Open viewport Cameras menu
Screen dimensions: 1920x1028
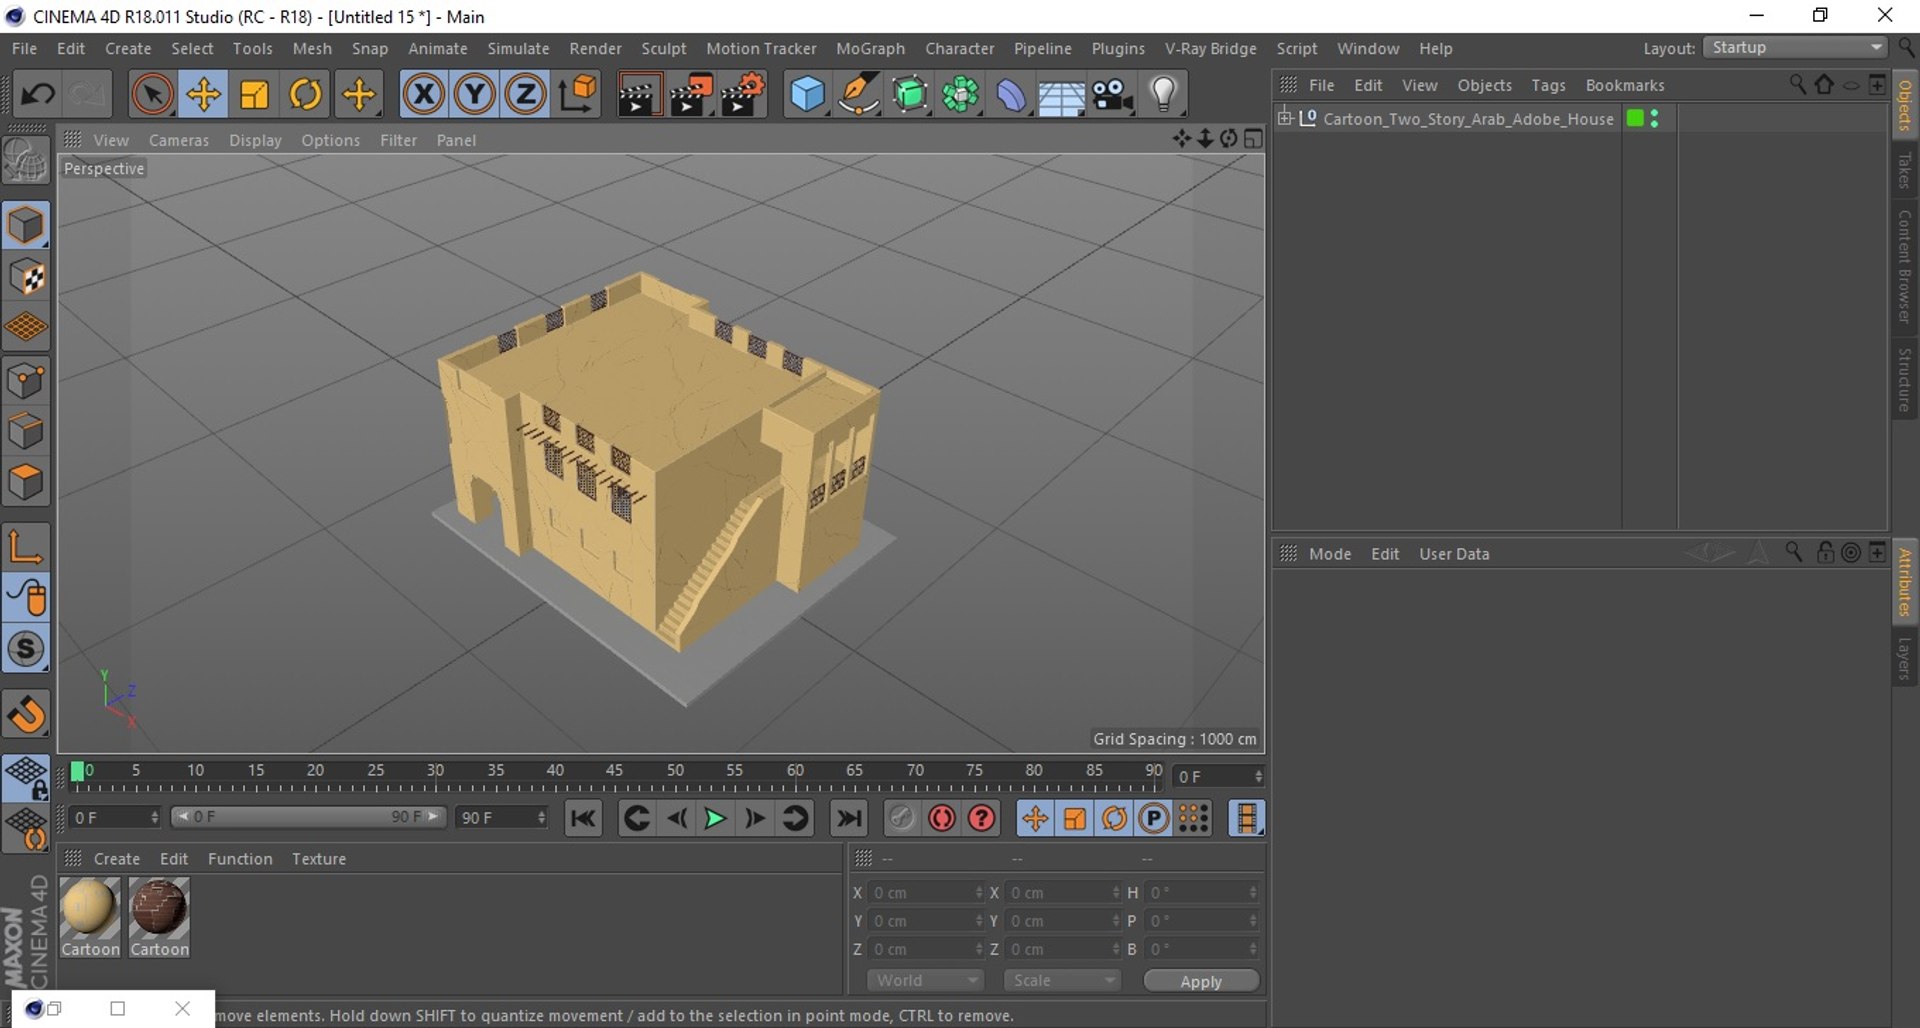pyautogui.click(x=179, y=140)
